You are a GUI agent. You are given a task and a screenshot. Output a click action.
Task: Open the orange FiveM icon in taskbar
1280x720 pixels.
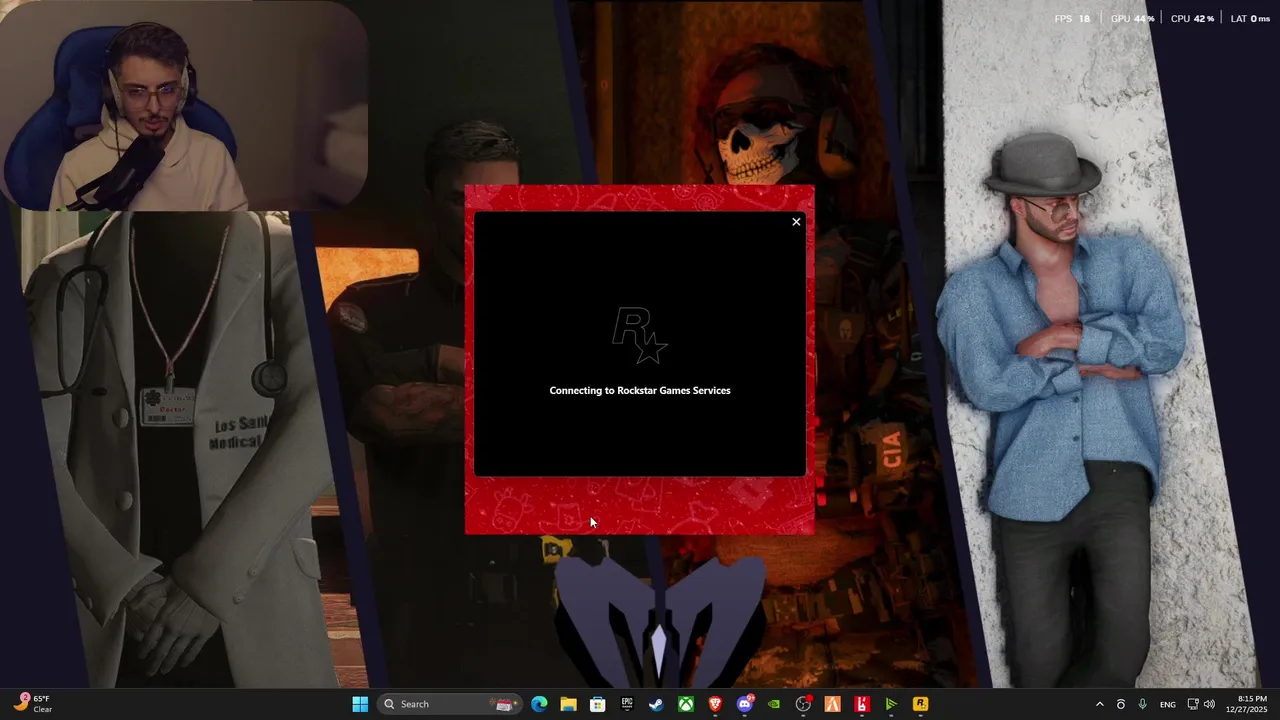tap(832, 704)
